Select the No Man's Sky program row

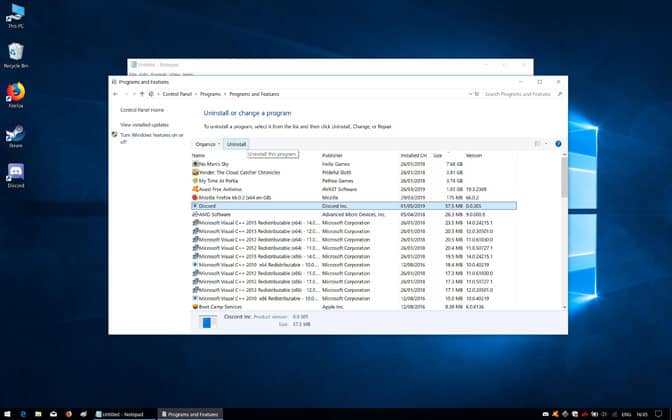[354, 164]
